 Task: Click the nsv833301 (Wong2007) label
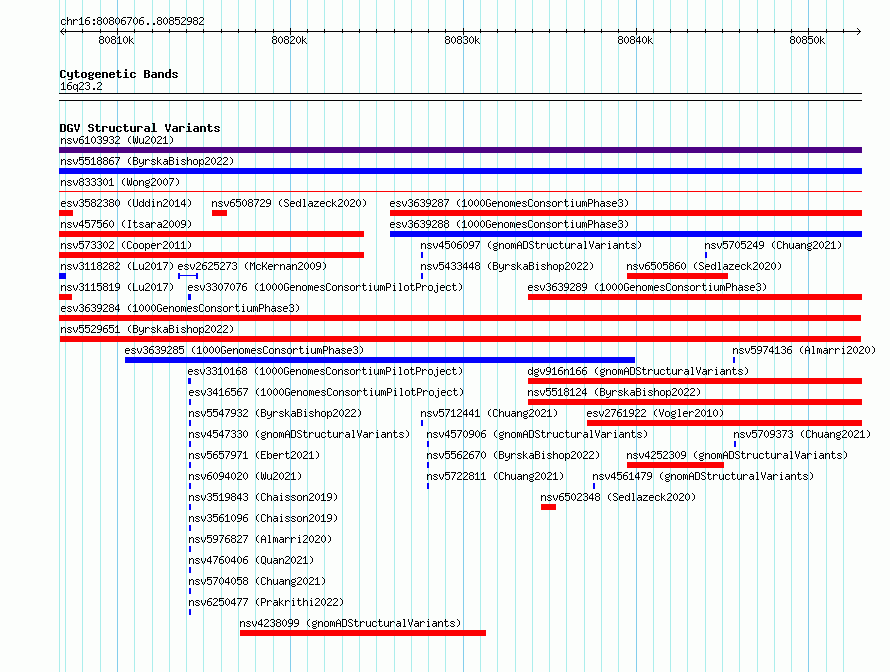tap(120, 182)
